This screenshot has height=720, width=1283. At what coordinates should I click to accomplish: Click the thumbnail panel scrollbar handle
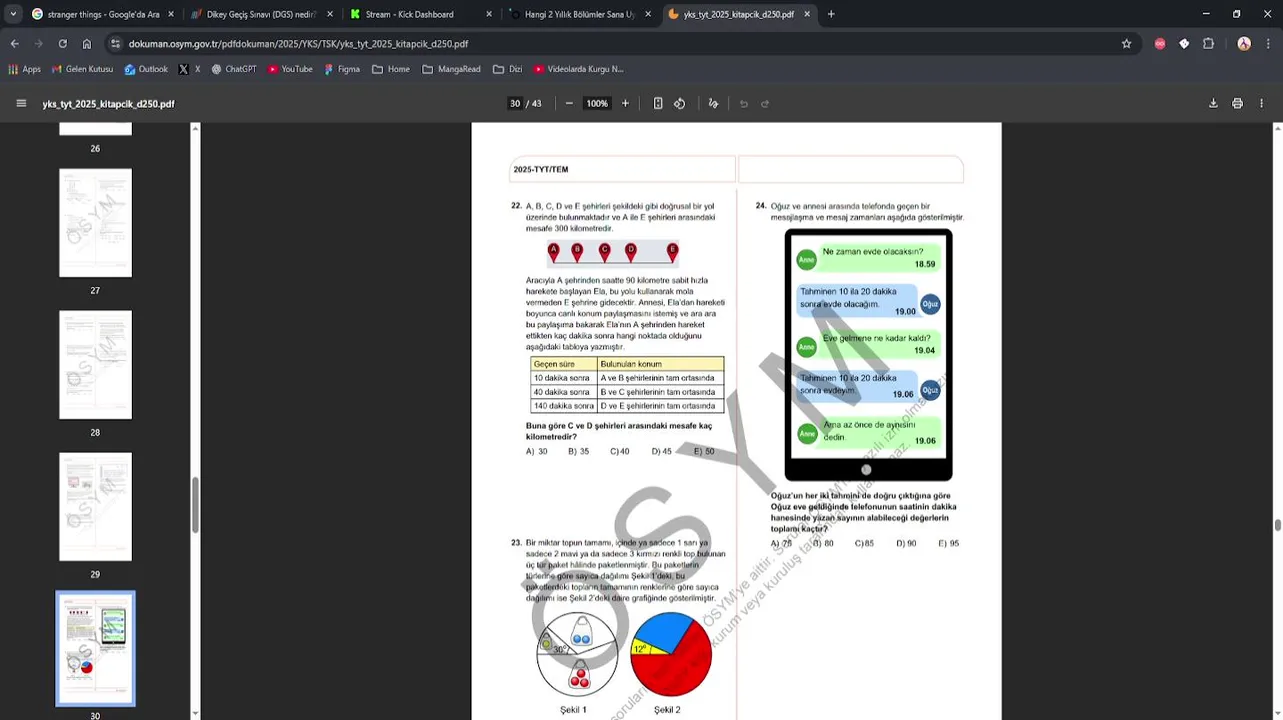[x=195, y=505]
